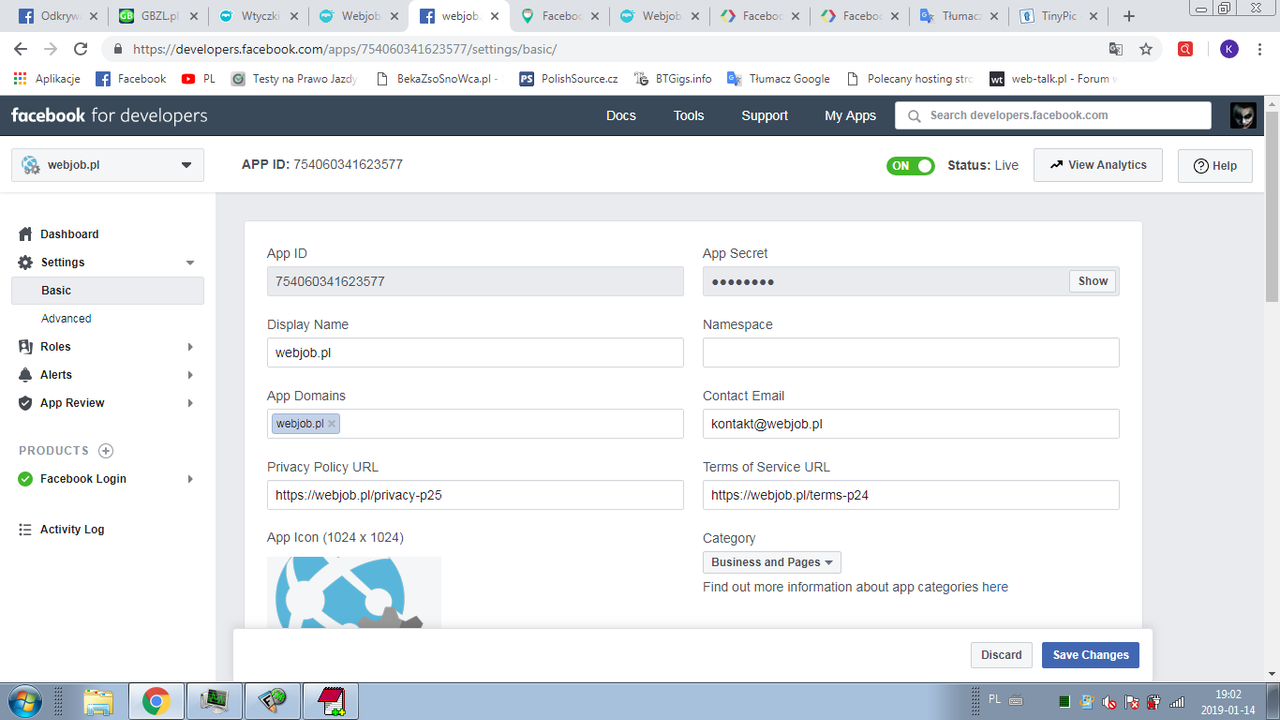Show the App Secret

coord(1093,281)
